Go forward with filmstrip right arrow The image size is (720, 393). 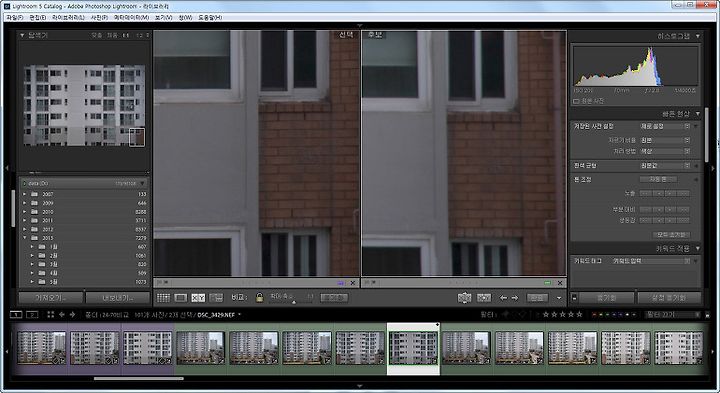72,314
